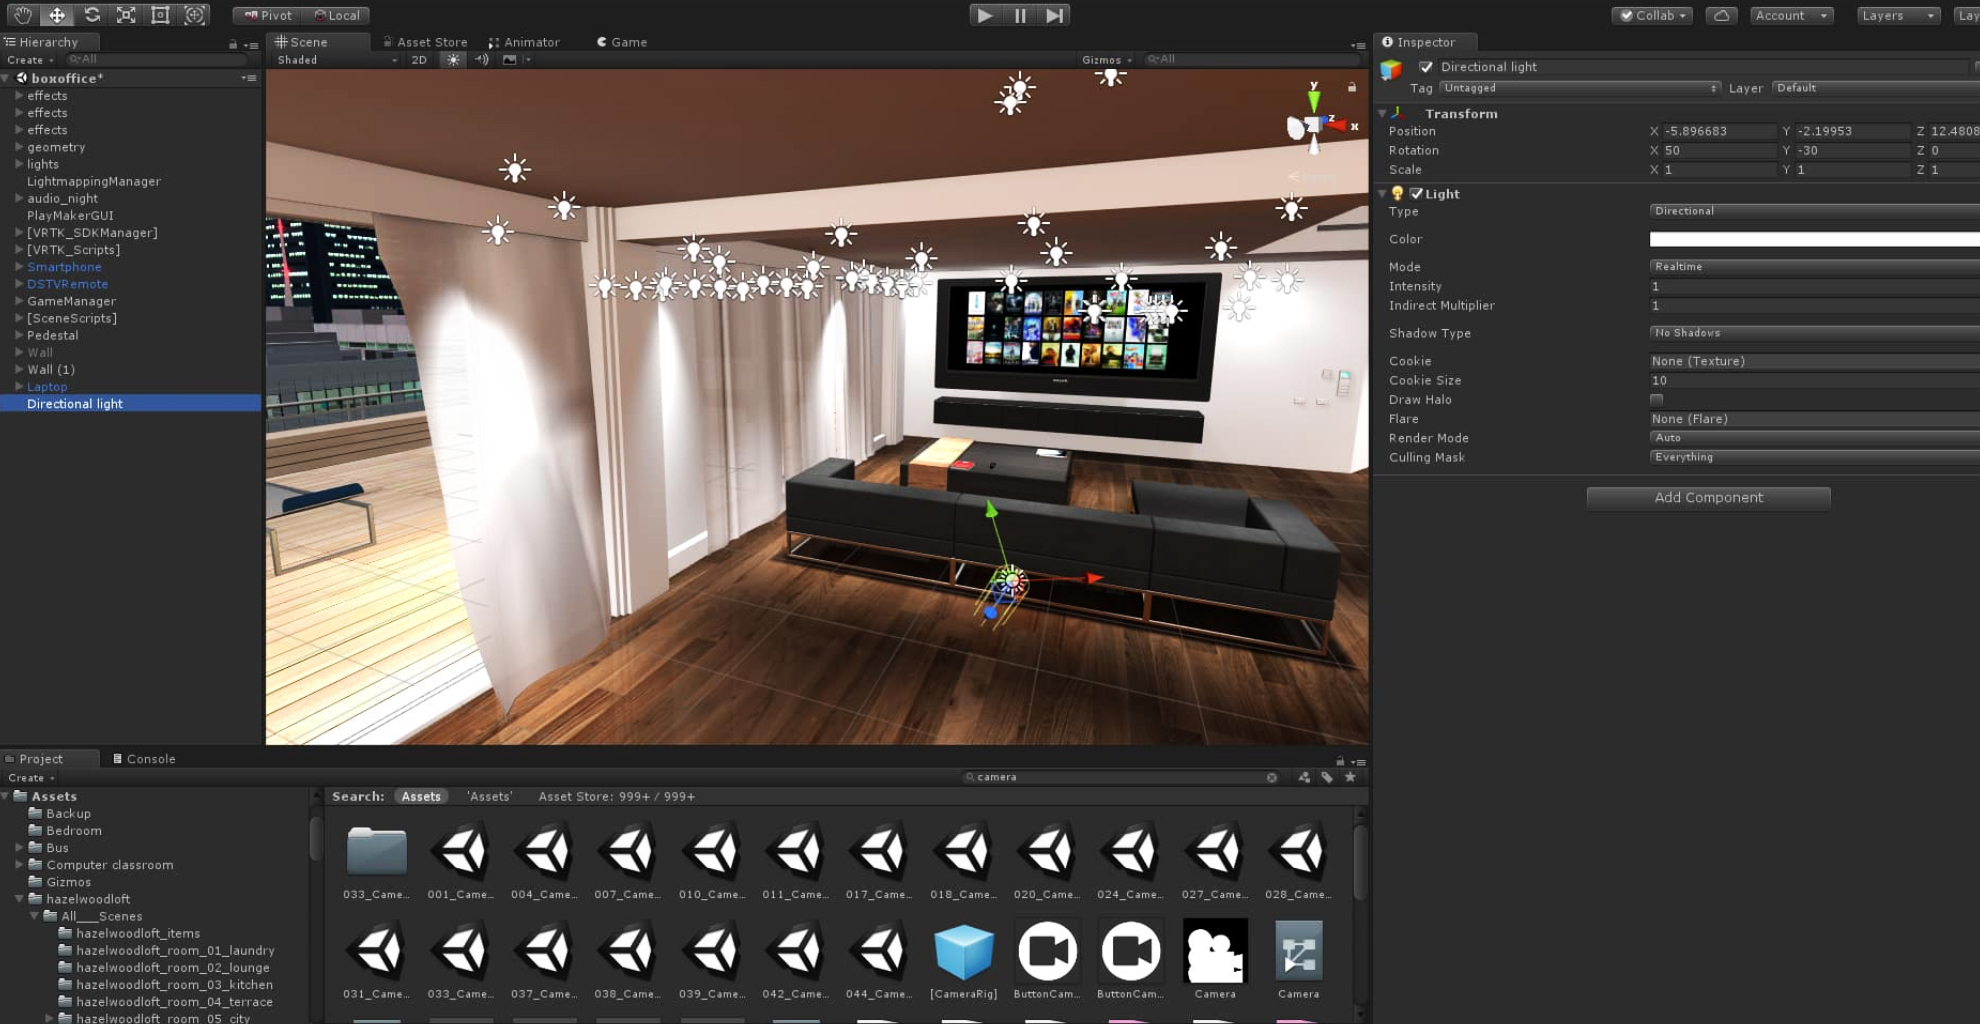This screenshot has height=1024, width=1980.
Task: Toggle the Draw Halo checkbox
Action: click(1656, 400)
